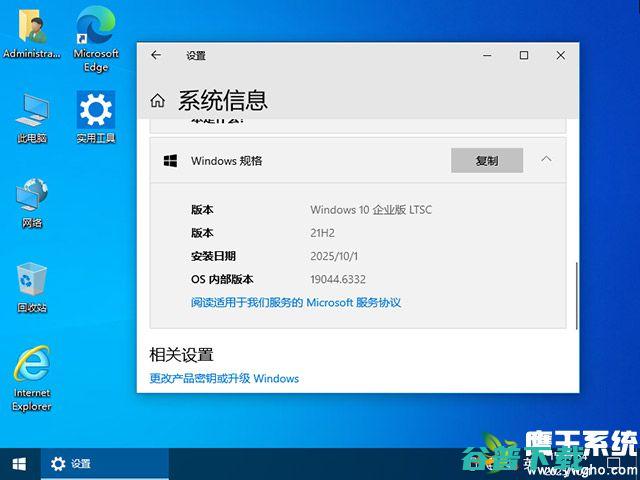Minimize the Settings window
The height and width of the screenshot is (480, 640).
point(487,55)
